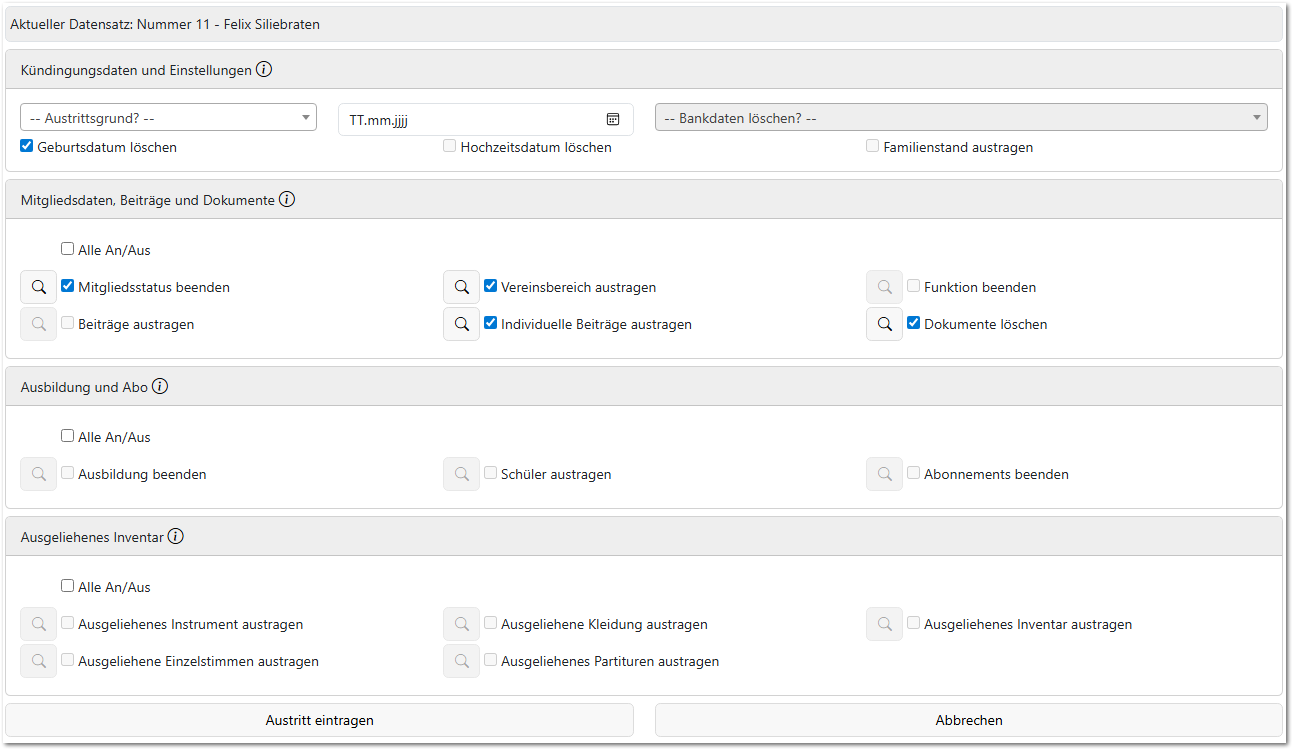Viewport: 1294px width, 751px height.
Task: Click into the TT.mm.jjjj date field
Action: 470,120
